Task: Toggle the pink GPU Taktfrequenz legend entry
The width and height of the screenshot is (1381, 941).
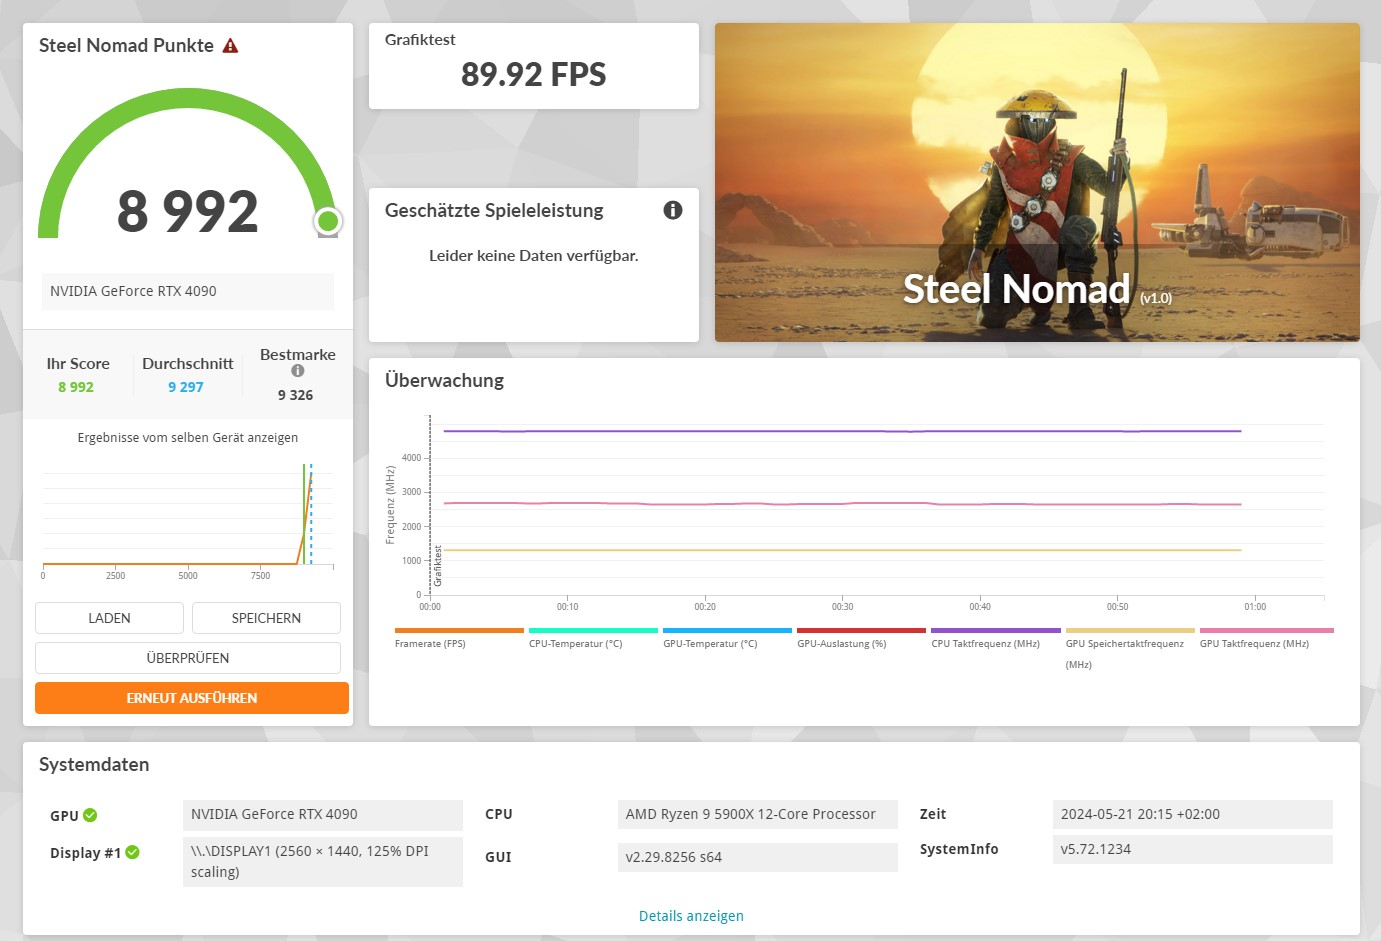Action: (1266, 631)
